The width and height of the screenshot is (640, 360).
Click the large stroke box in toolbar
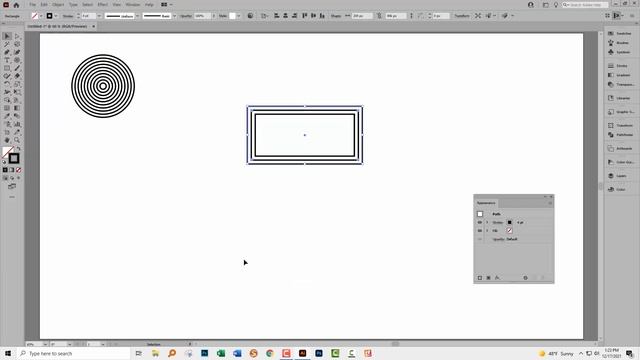point(14,158)
